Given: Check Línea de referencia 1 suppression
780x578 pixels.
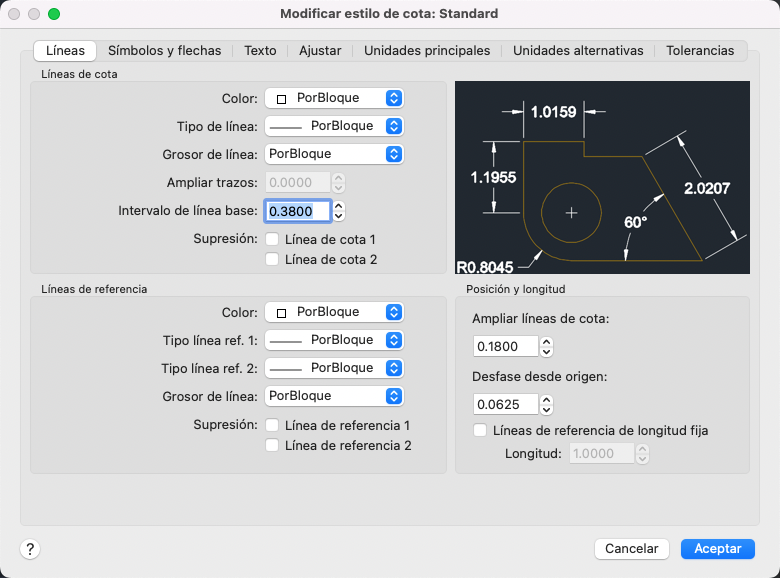Looking at the screenshot, I should (x=272, y=425).
